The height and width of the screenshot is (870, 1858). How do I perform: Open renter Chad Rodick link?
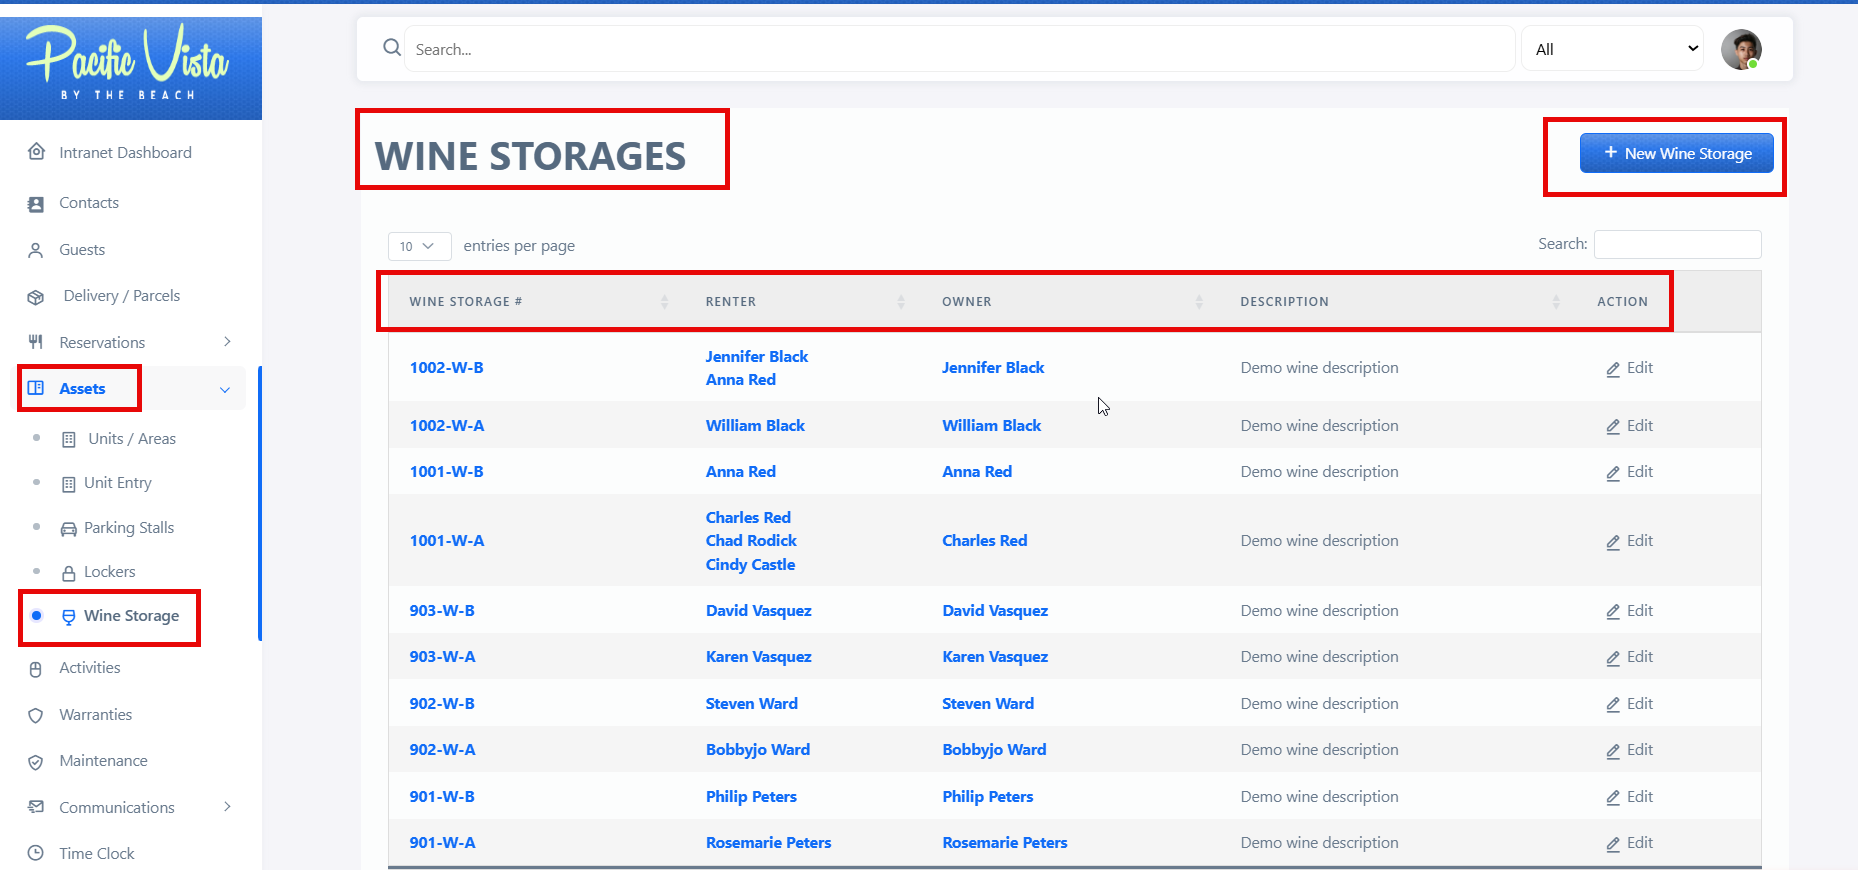click(751, 540)
